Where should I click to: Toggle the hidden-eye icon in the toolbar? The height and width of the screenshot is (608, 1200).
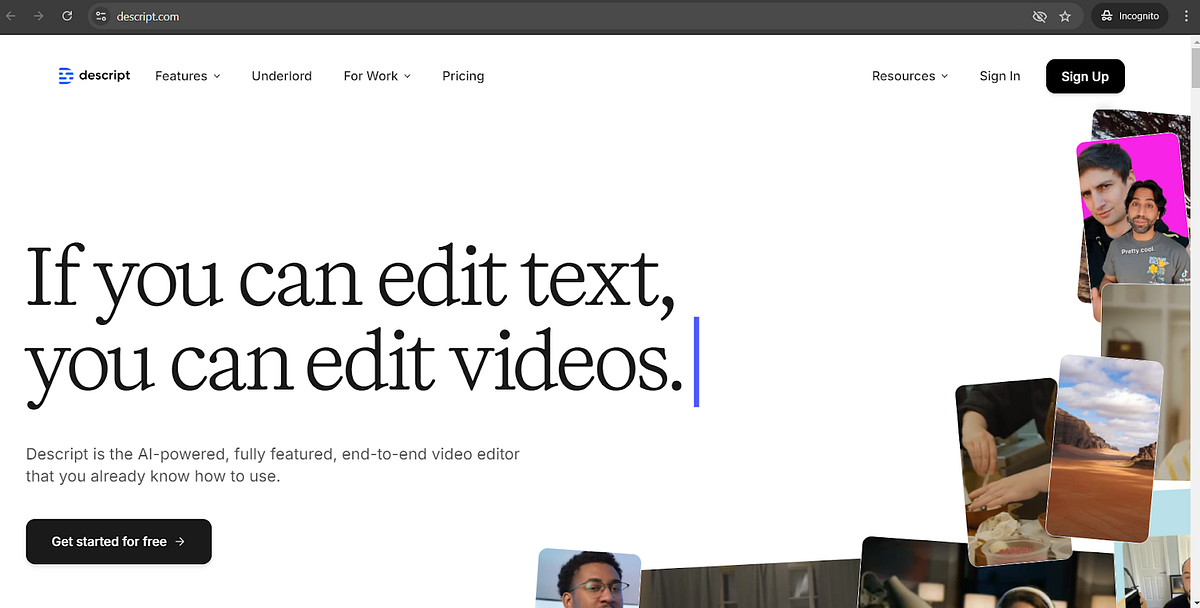point(1039,16)
